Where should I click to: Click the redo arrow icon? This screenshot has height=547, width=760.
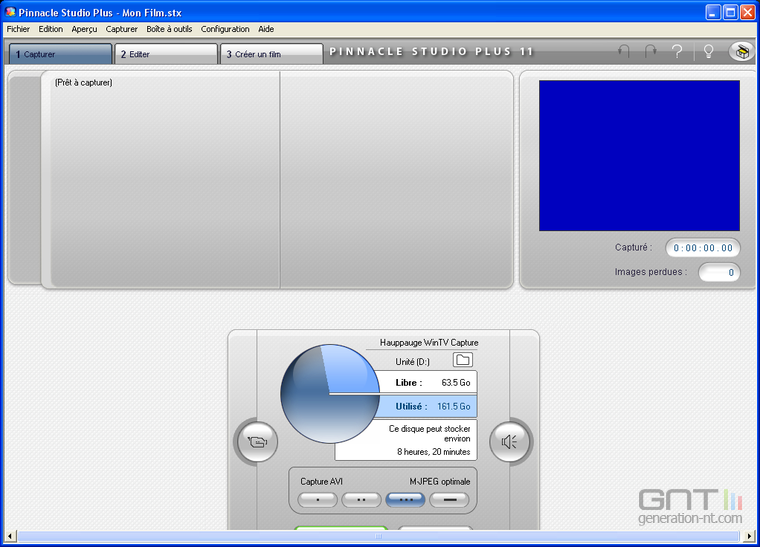tap(650, 51)
